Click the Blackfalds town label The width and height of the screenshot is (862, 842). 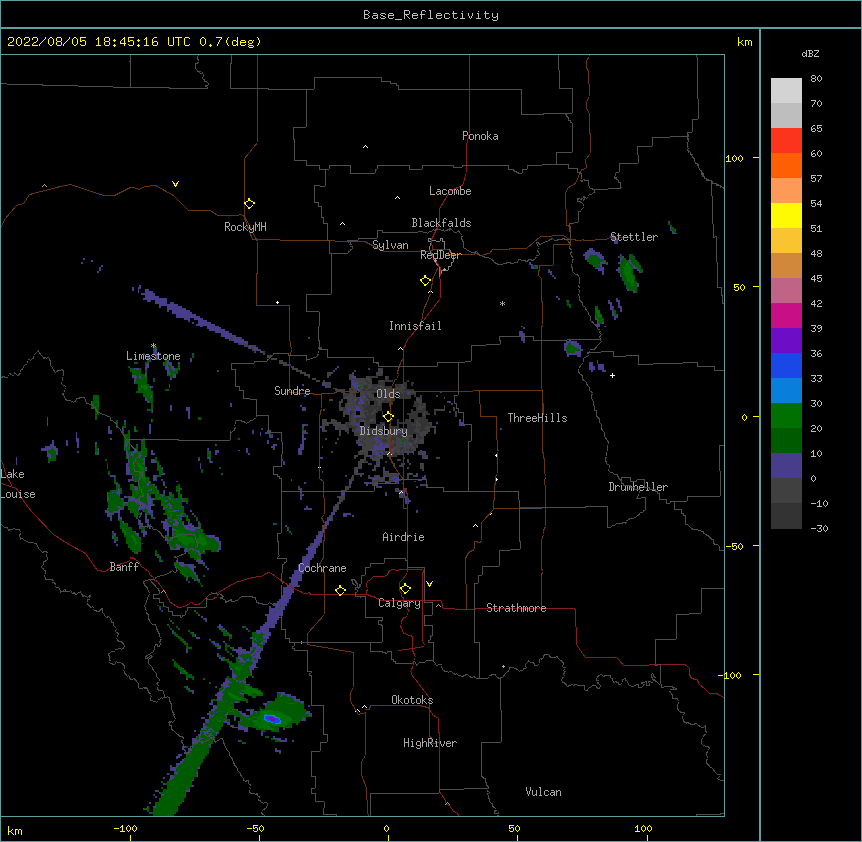pos(441,223)
